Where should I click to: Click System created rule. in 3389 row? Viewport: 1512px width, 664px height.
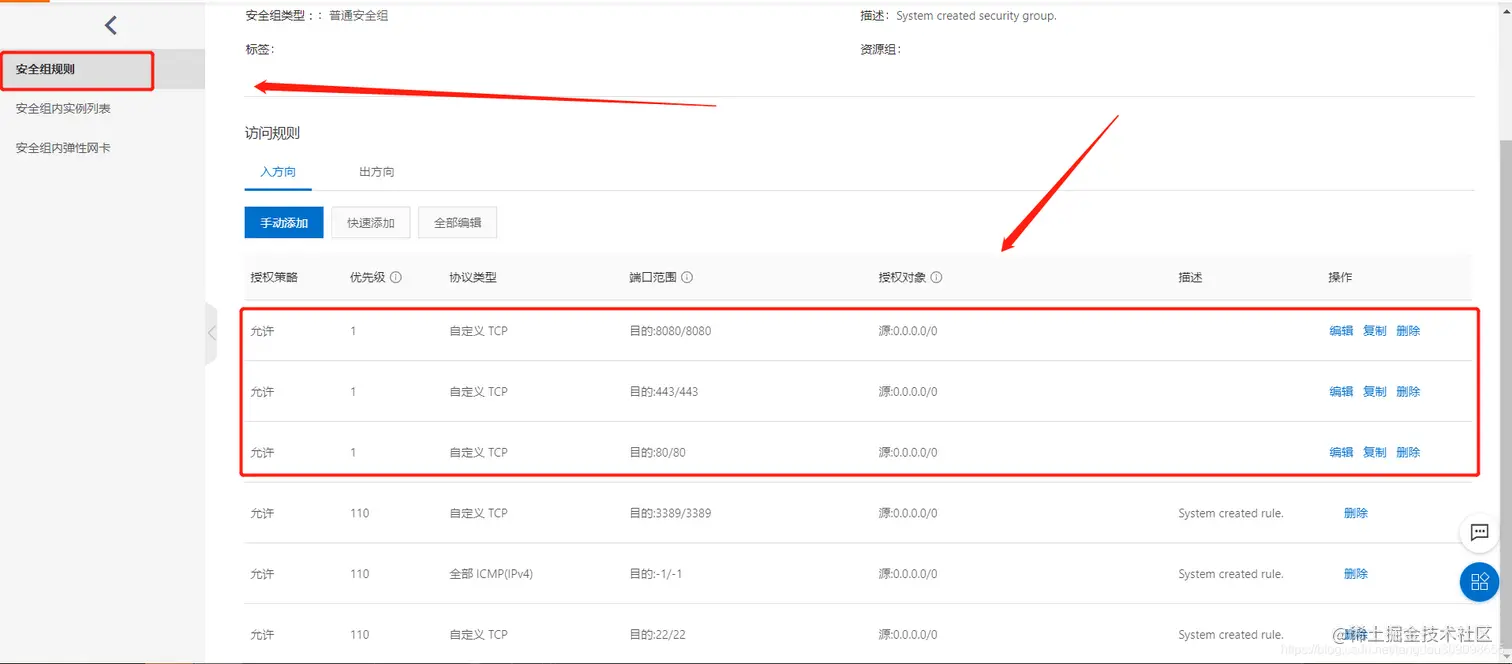1231,514
